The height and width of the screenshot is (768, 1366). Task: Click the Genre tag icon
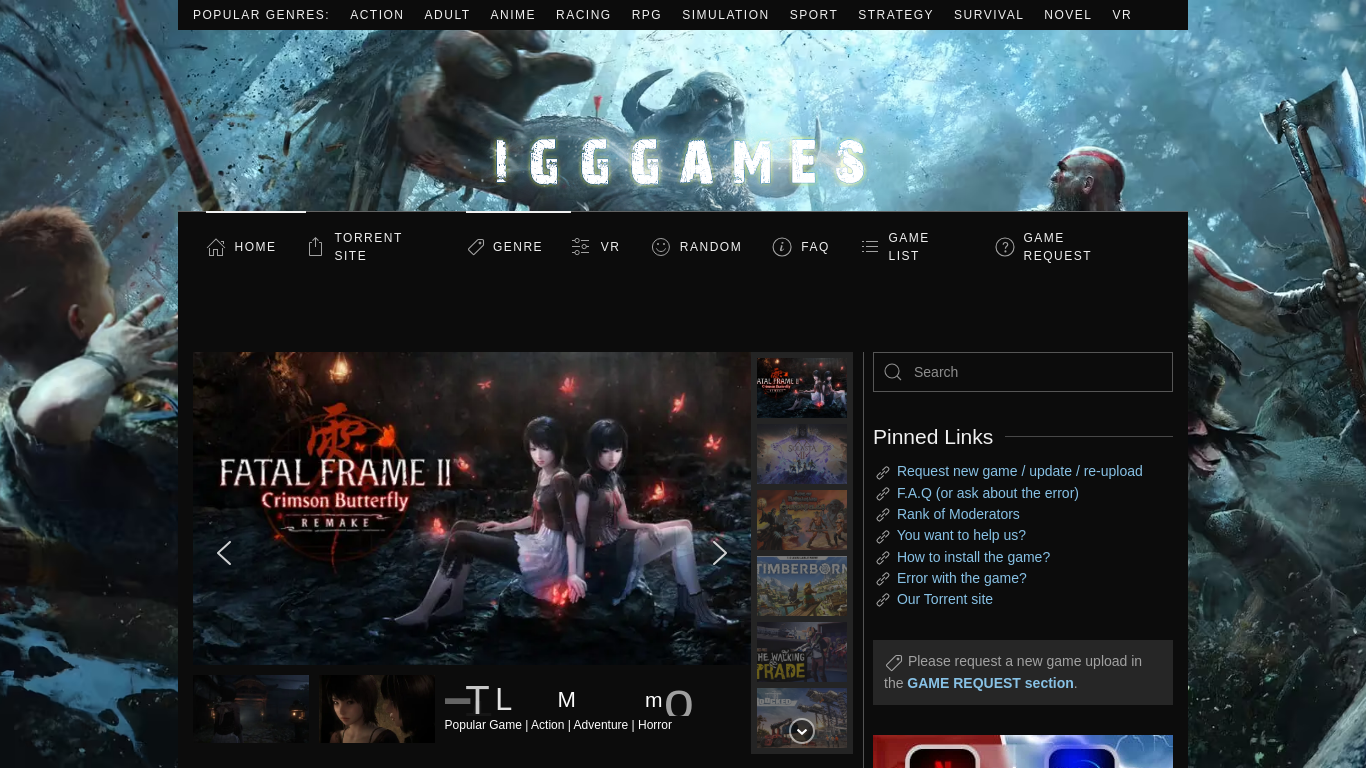click(476, 247)
